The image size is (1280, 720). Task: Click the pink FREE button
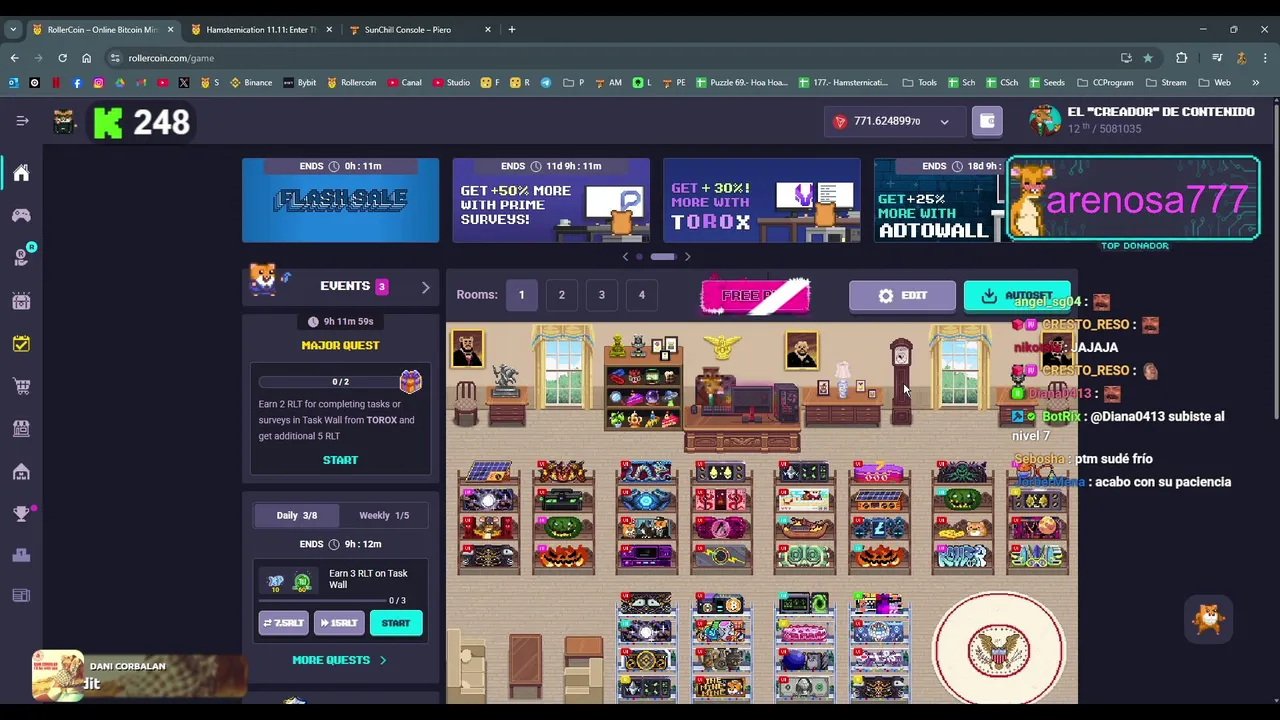[x=755, y=296]
